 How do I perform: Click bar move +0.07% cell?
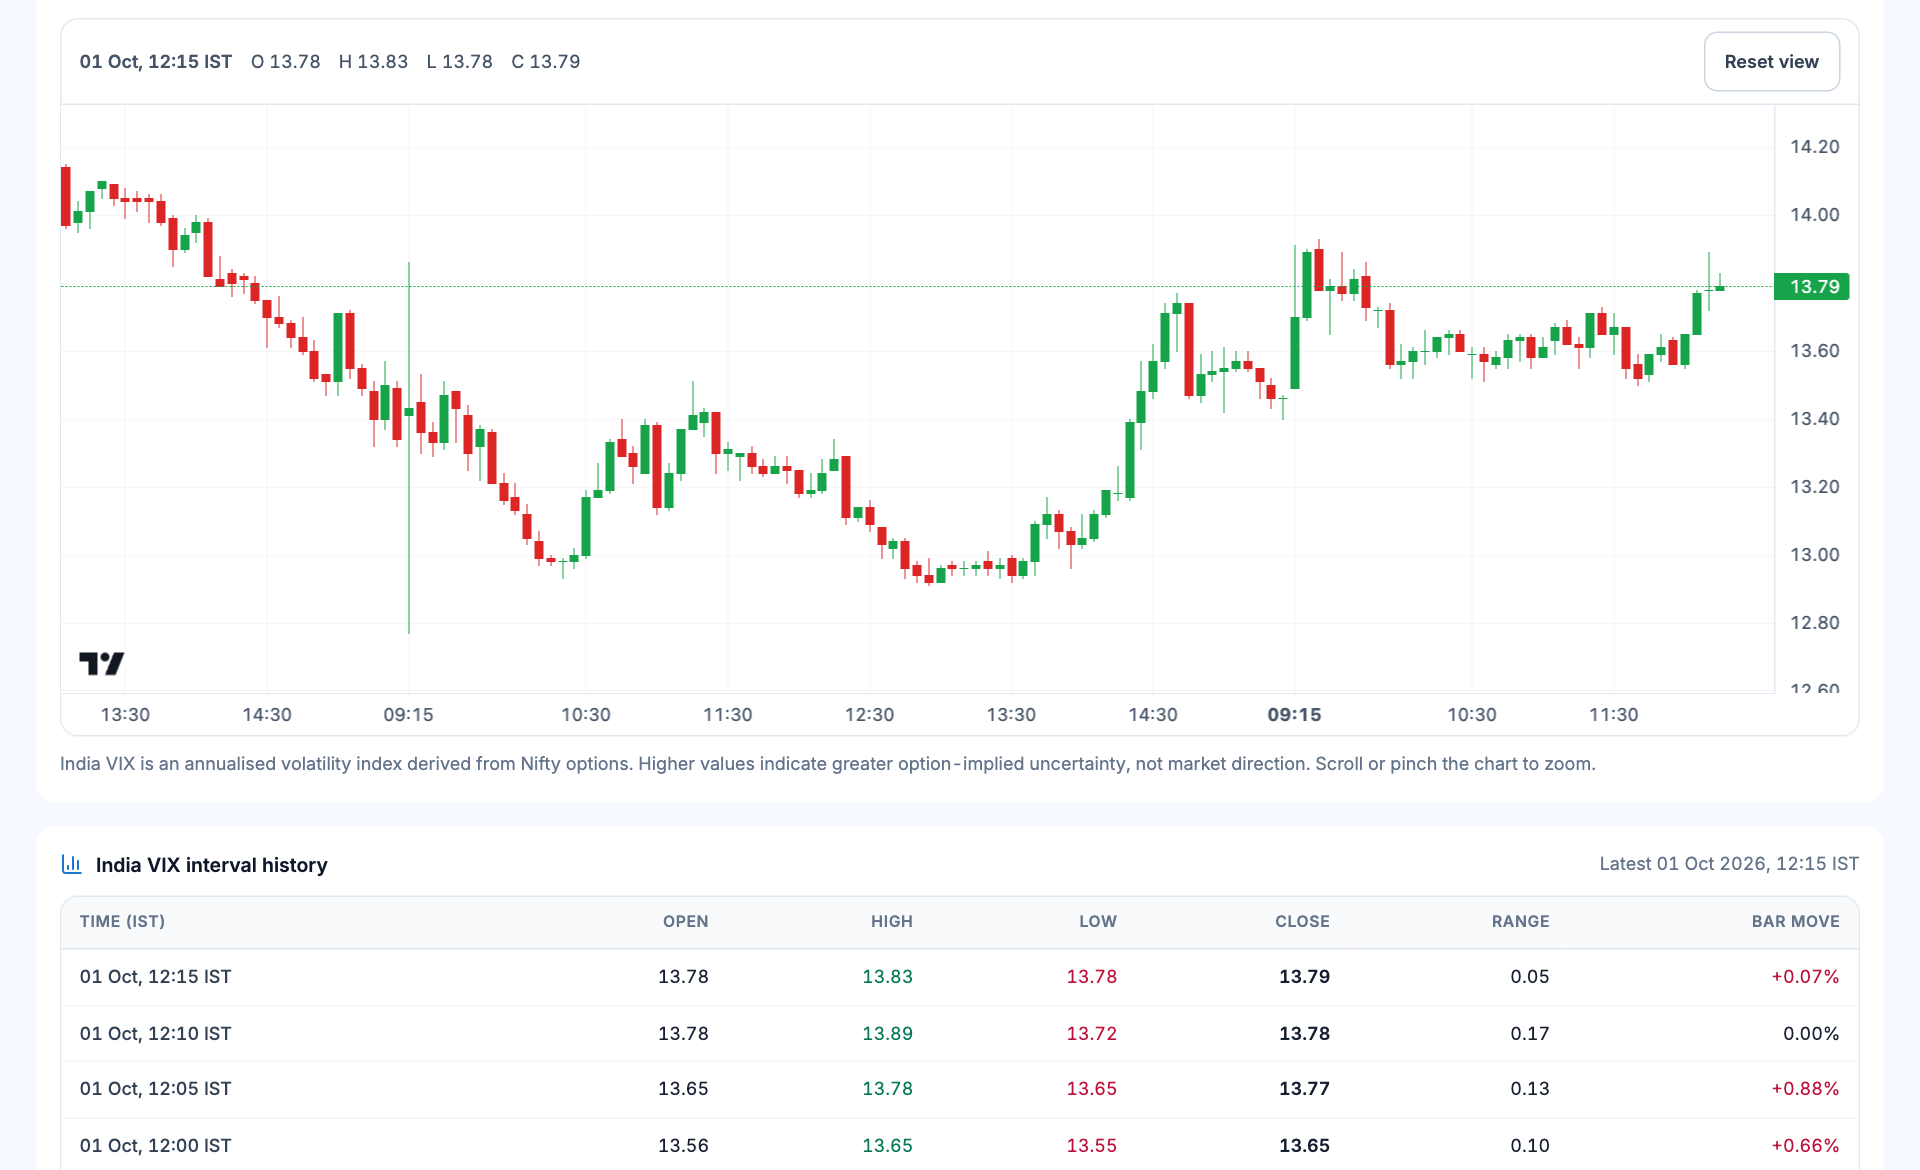pos(1805,977)
